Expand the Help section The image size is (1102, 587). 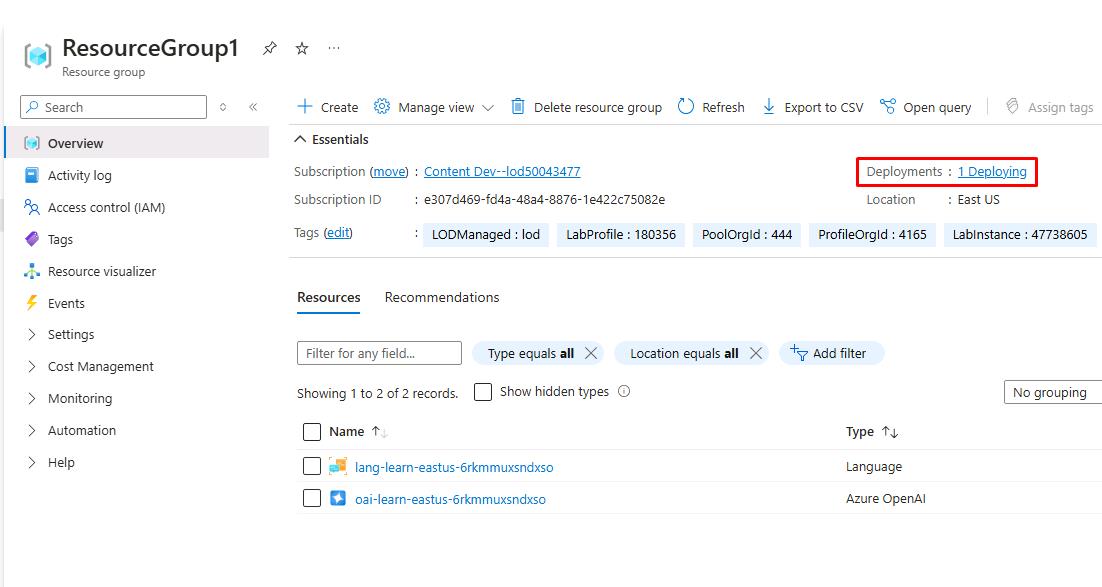click(x=32, y=463)
